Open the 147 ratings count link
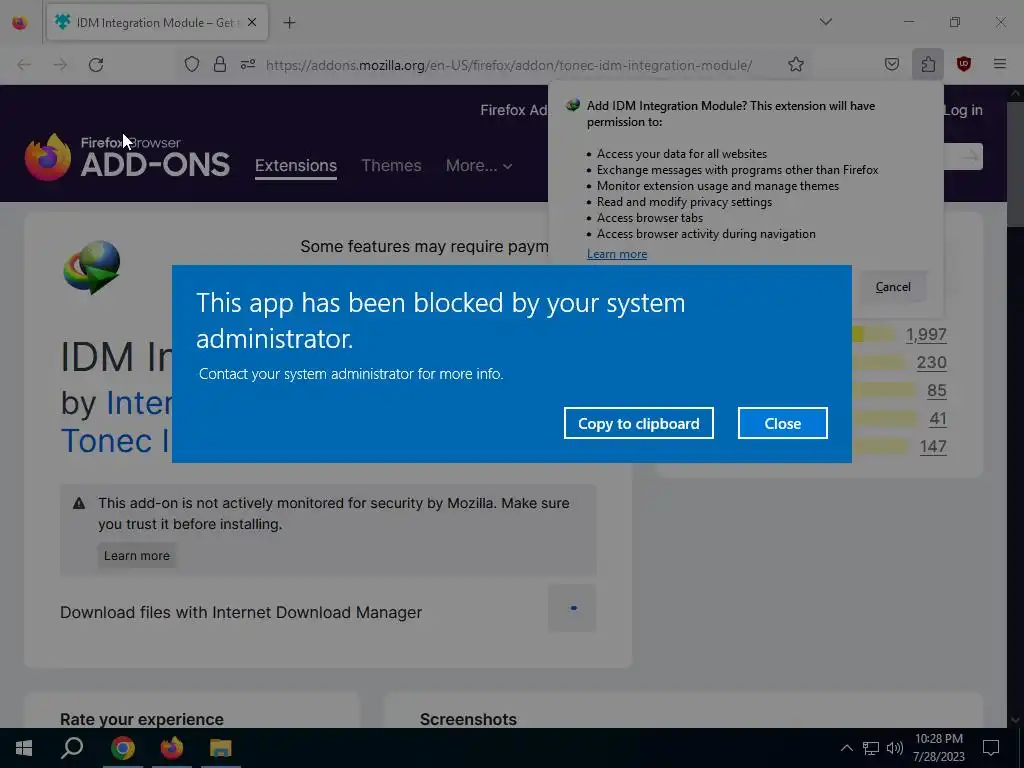1024x768 pixels. coord(933,447)
